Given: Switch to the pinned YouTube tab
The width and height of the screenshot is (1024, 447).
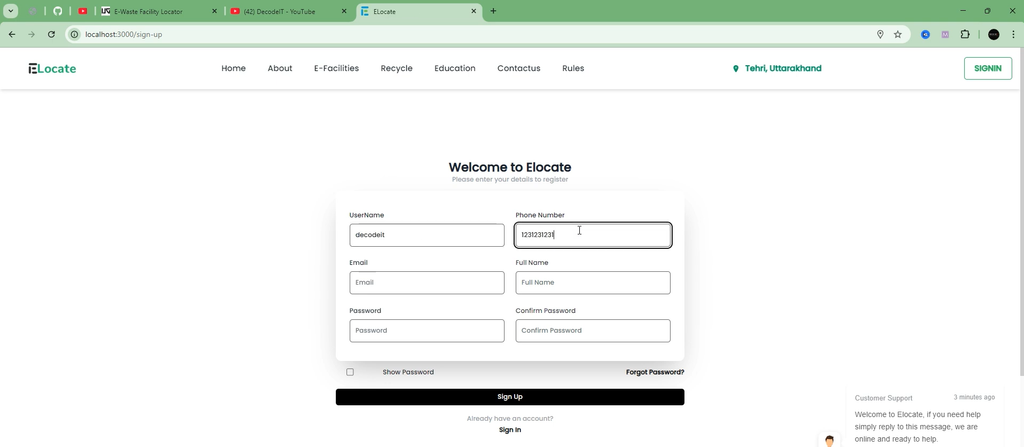Looking at the screenshot, I should pos(83,11).
